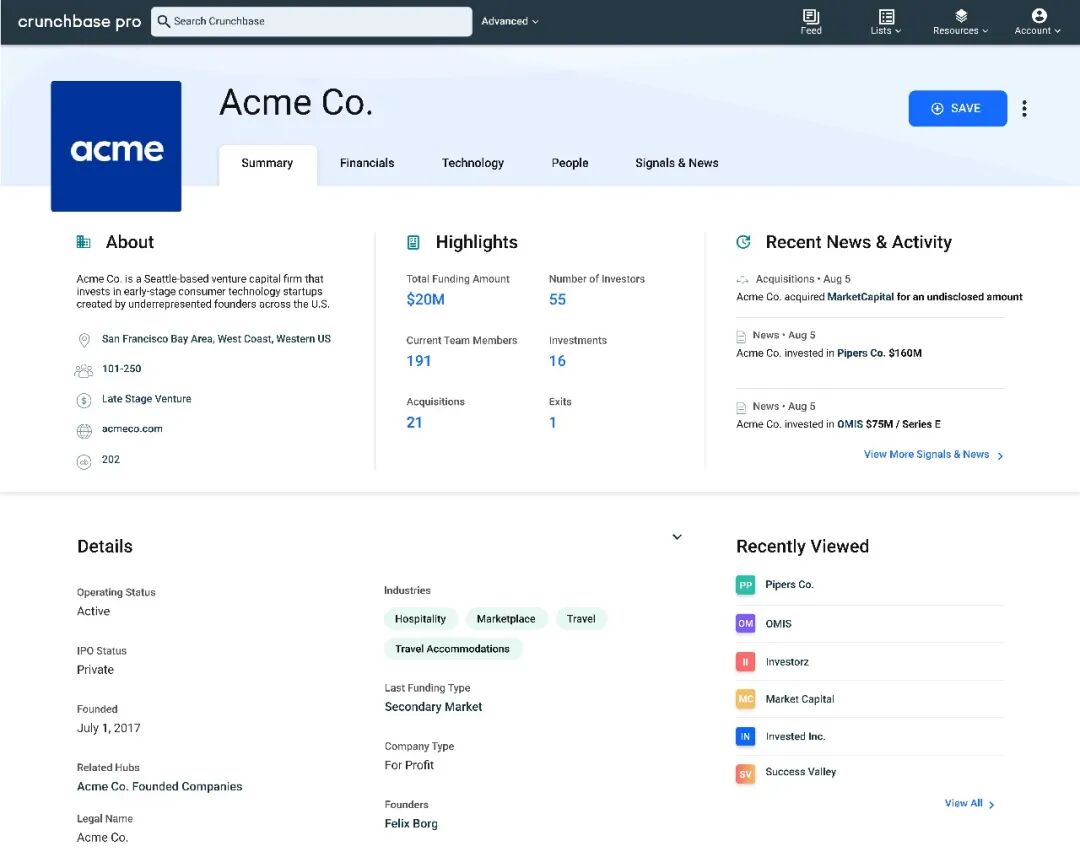
Task: Click the Investorz red icon
Action: pos(745,661)
